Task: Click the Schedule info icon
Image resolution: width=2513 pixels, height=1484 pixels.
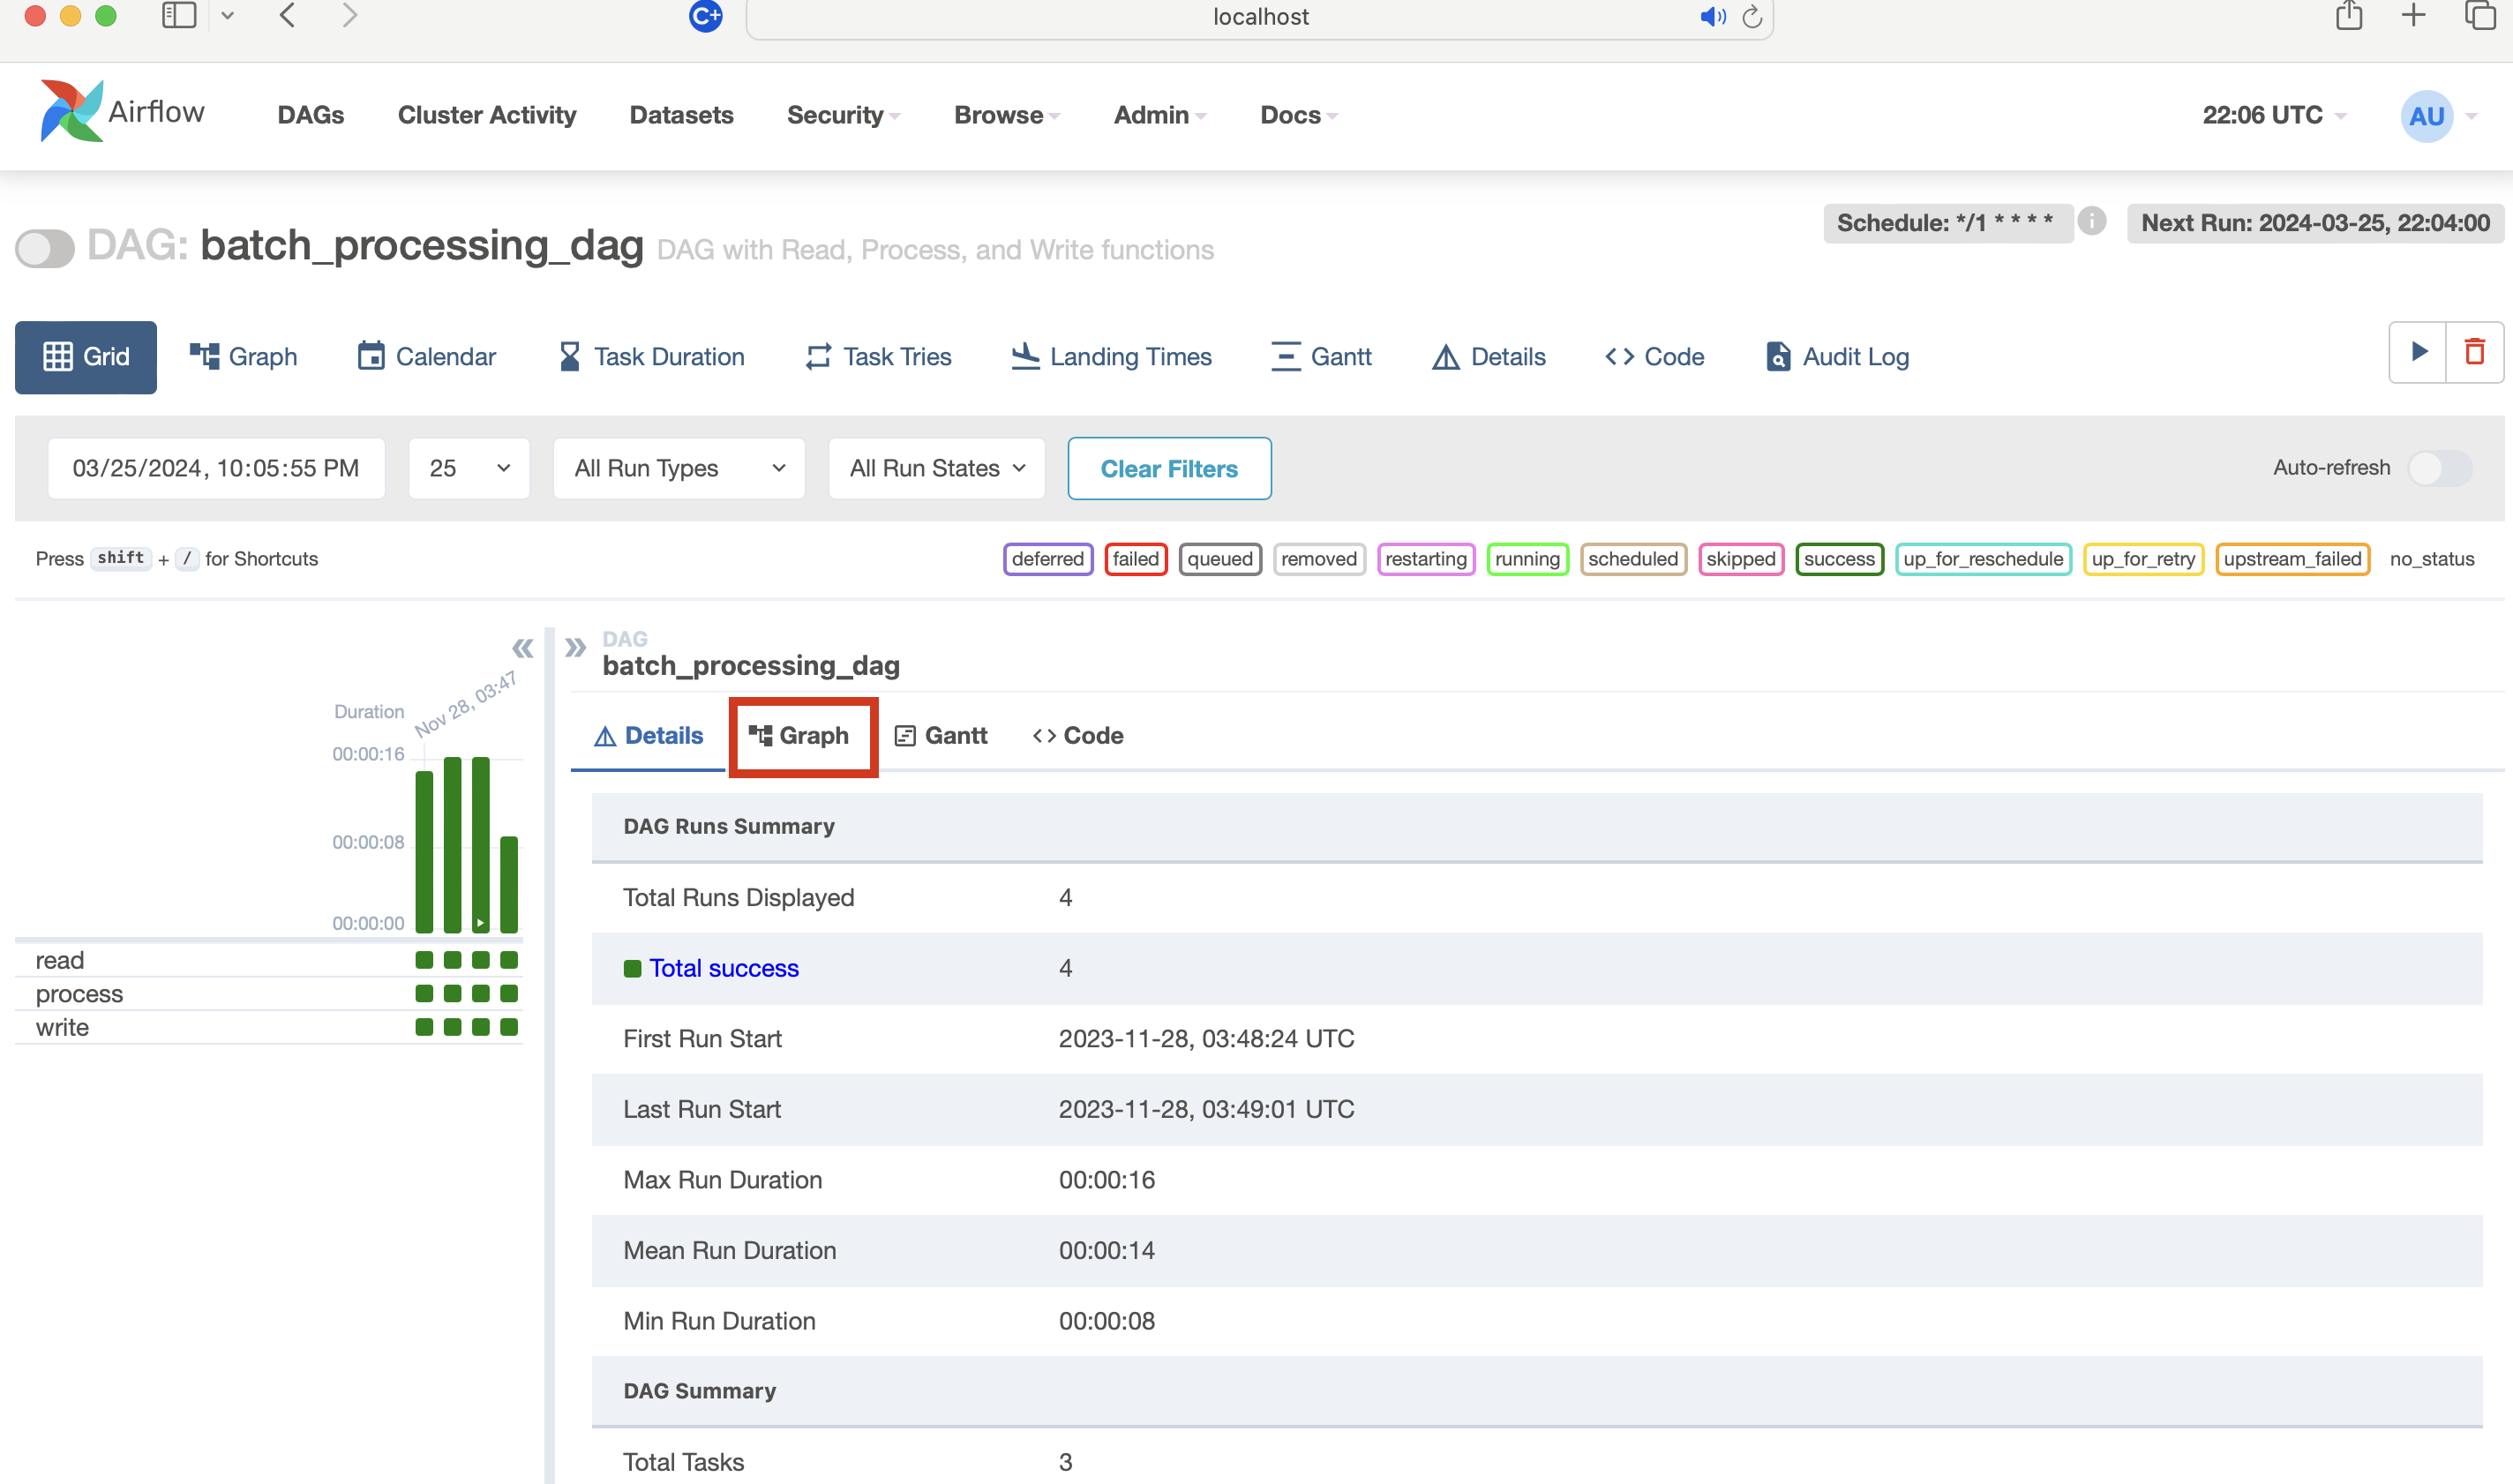Action: coord(2091,221)
